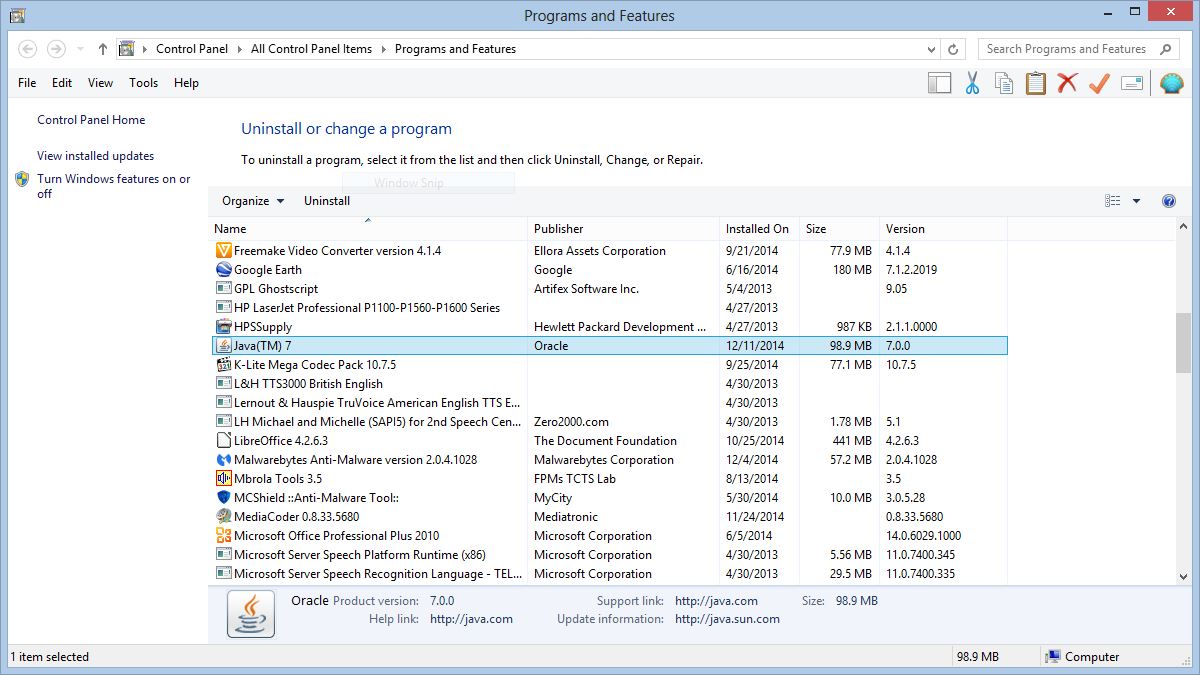Click Control Panel in address breadcrumb

click(x=192, y=48)
